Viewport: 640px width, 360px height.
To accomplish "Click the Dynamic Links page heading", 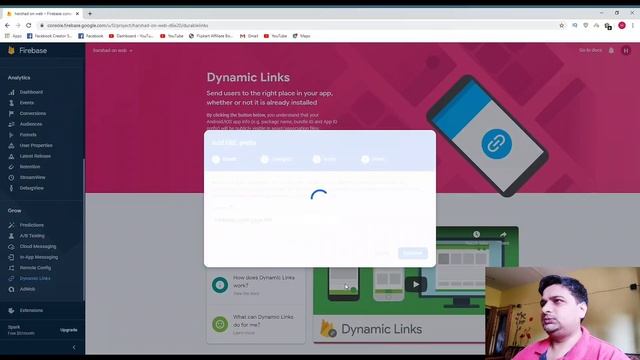I will click(x=248, y=77).
